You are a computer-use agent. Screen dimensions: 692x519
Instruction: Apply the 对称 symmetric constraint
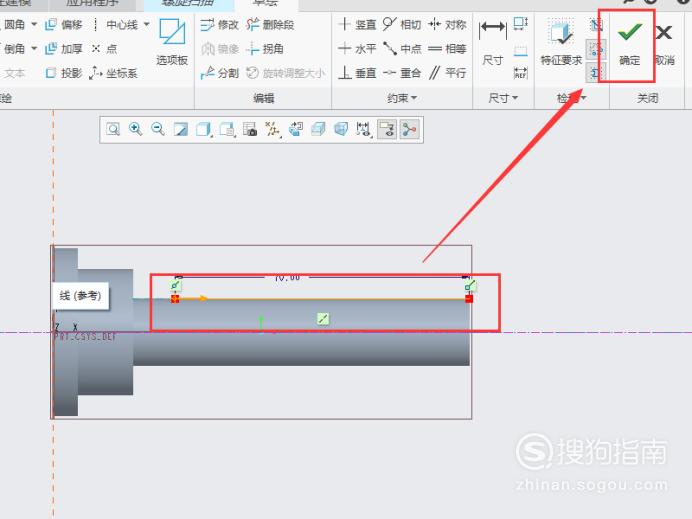(x=448, y=24)
